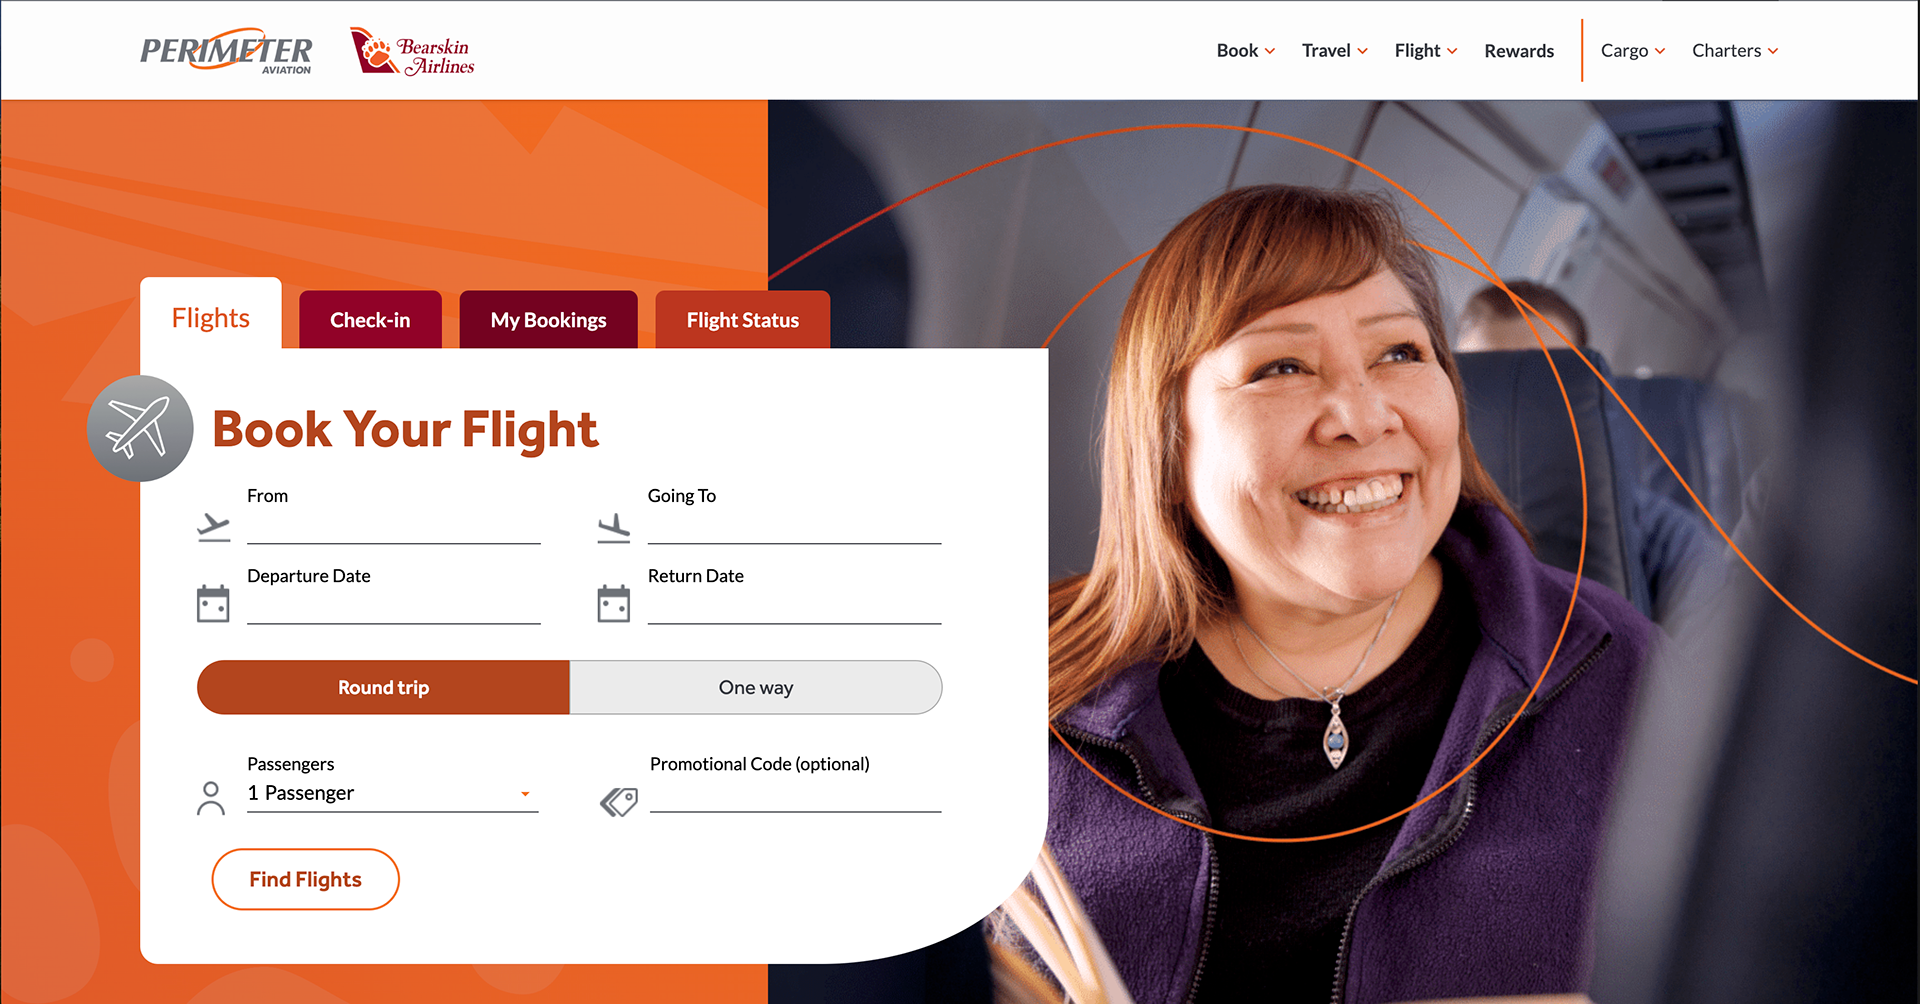
Task: Click the landing plane icon beside Going To
Action: click(x=614, y=527)
